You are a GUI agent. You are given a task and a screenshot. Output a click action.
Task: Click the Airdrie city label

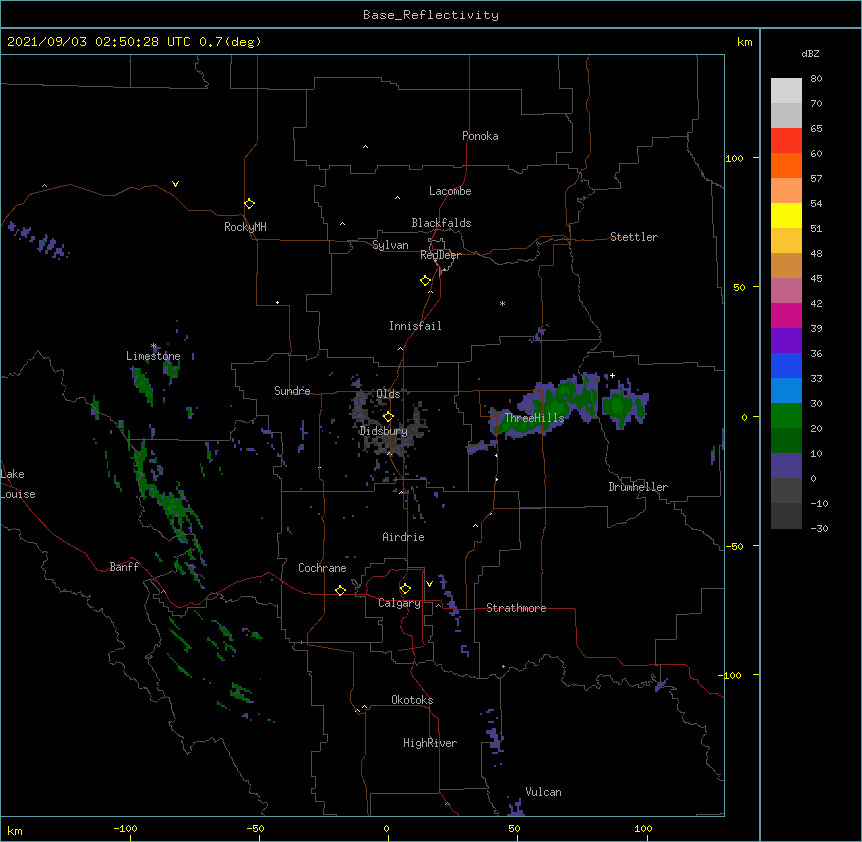pos(403,537)
